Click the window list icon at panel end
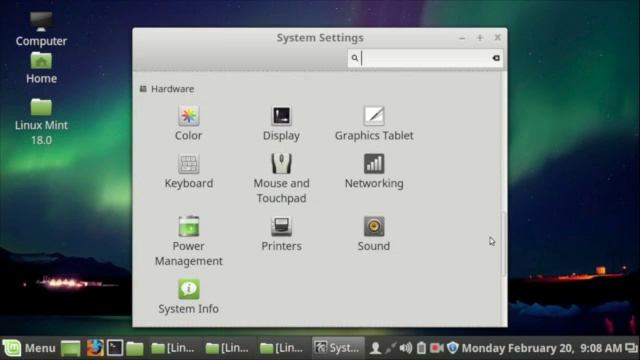This screenshot has height=360, width=640. (631, 348)
